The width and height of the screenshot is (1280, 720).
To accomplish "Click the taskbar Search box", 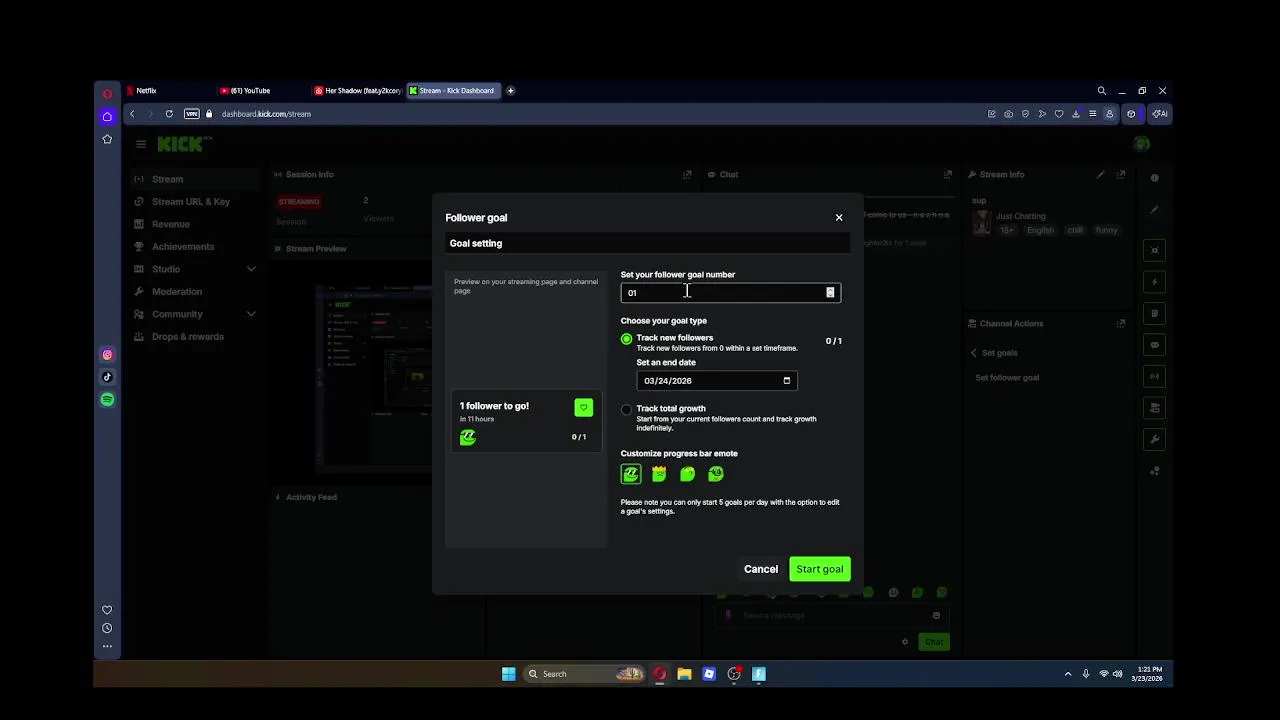I will pyautogui.click(x=584, y=674).
